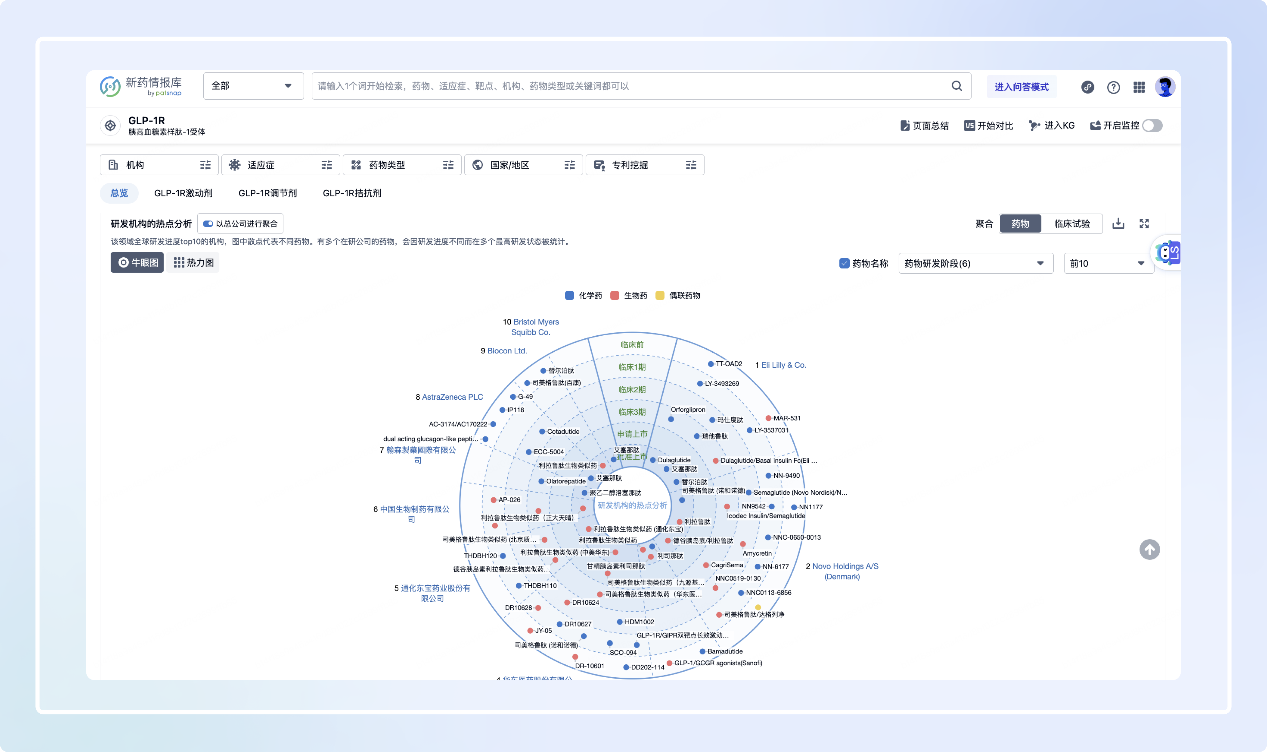Viewport: 1267px width, 752px height.
Task: Open the 全部 search scope dropdown
Action: click(254, 86)
